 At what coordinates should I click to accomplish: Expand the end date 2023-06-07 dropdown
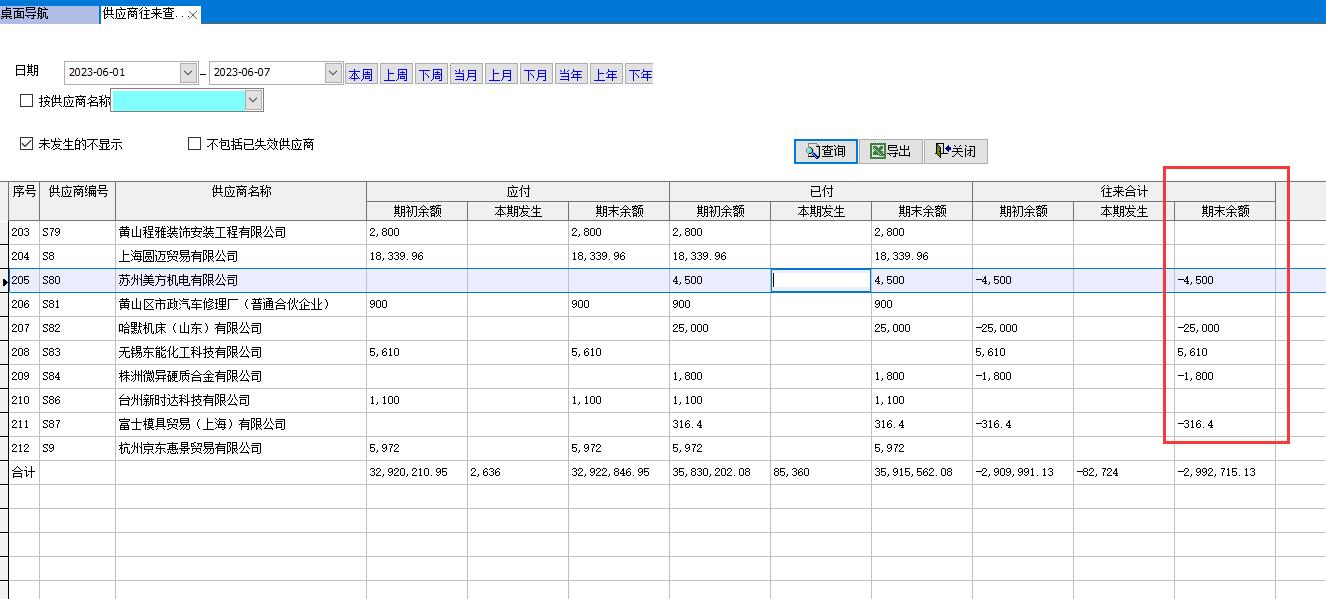click(x=333, y=73)
